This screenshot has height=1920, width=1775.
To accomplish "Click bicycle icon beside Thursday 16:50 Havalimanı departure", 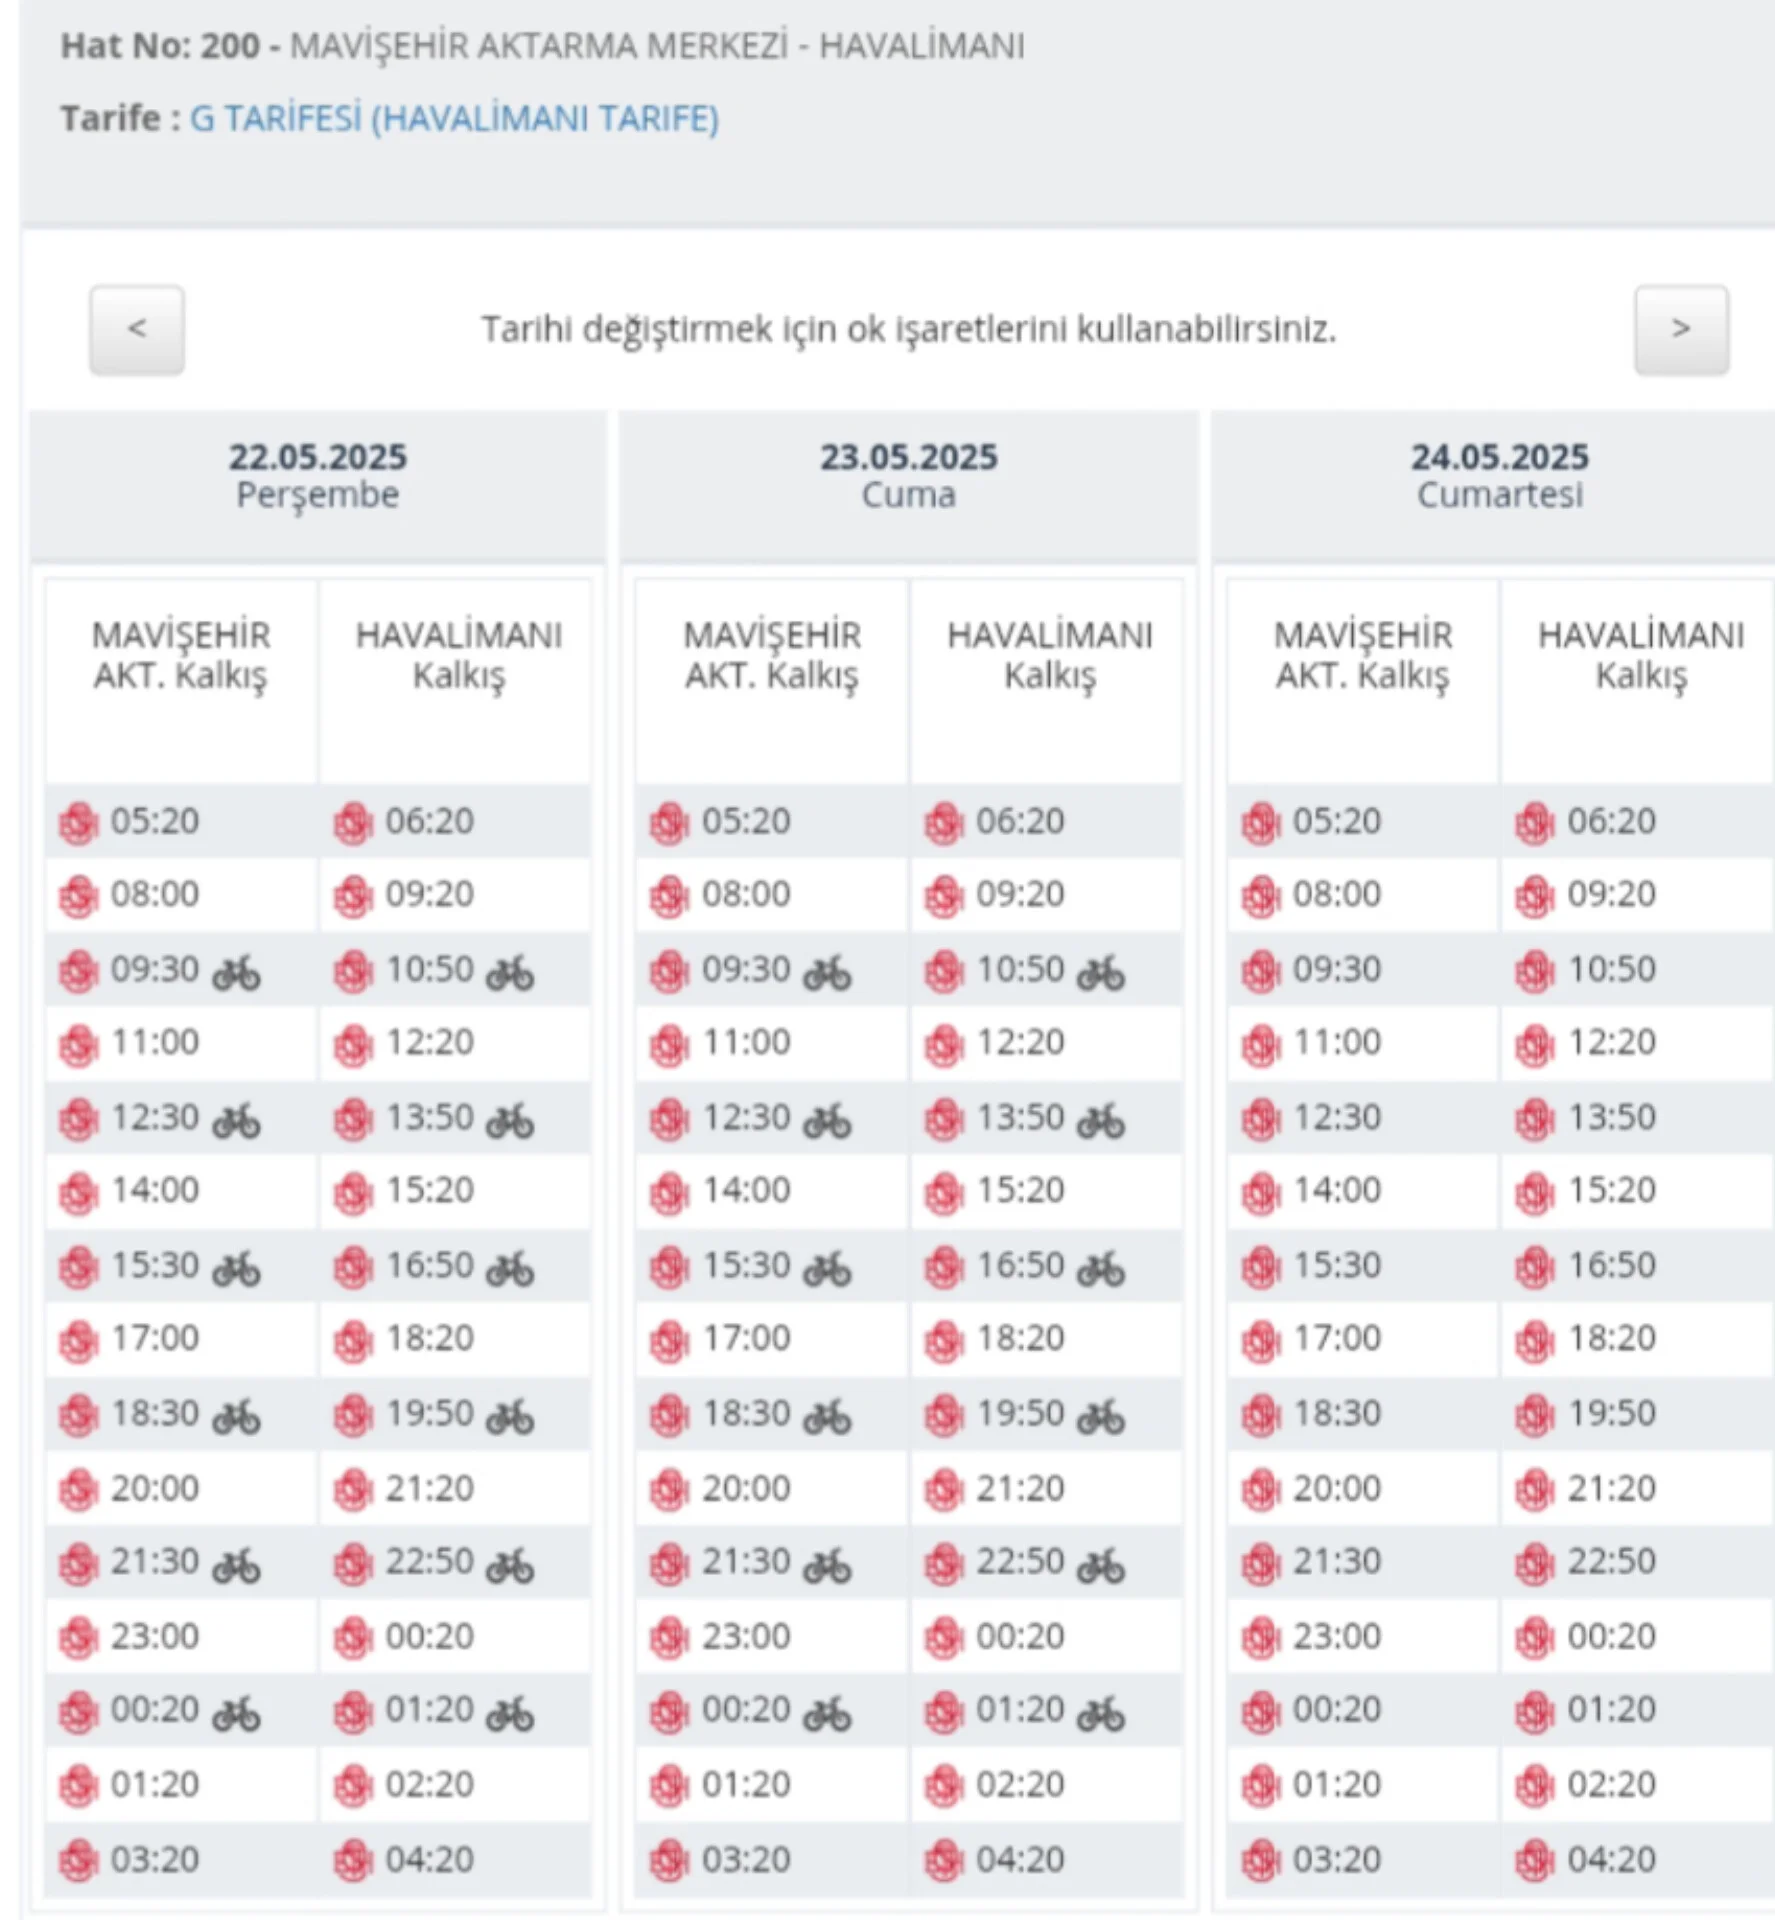I will (510, 1269).
